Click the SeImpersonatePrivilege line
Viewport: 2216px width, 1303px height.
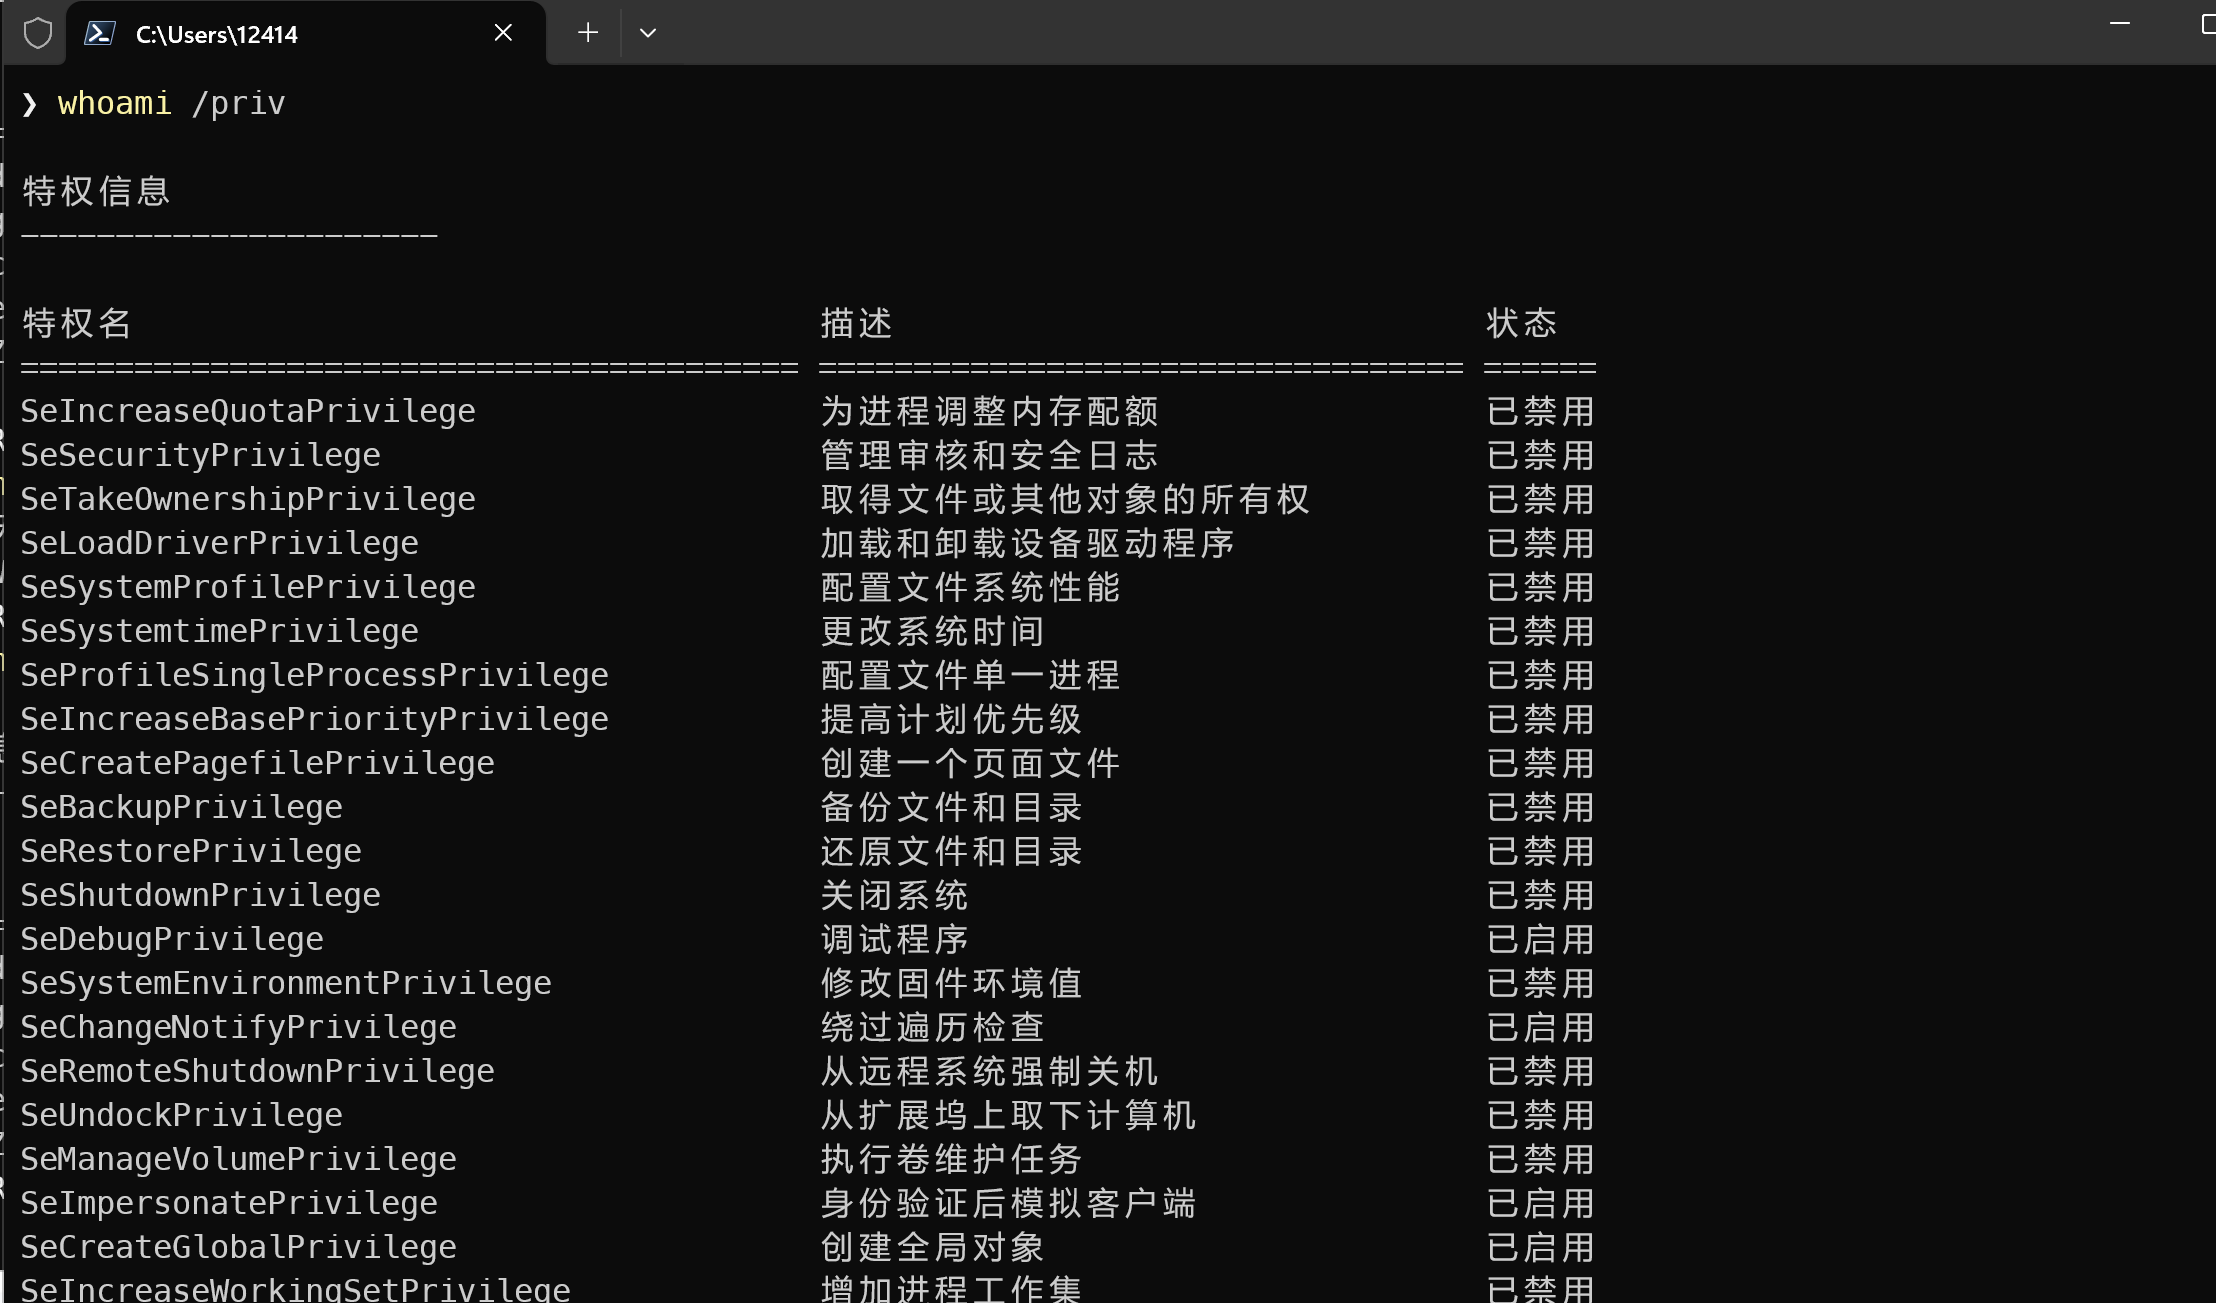[229, 1203]
